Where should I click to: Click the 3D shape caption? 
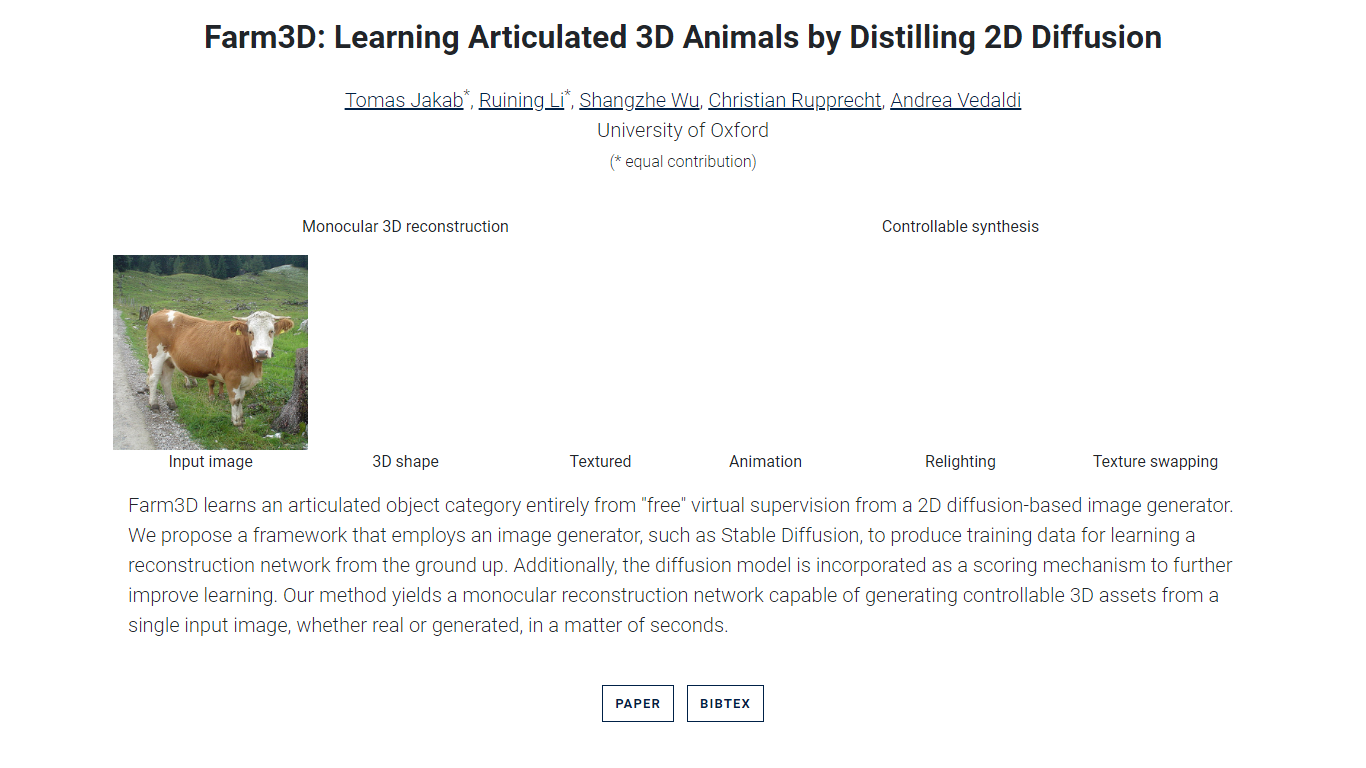pyautogui.click(x=405, y=462)
